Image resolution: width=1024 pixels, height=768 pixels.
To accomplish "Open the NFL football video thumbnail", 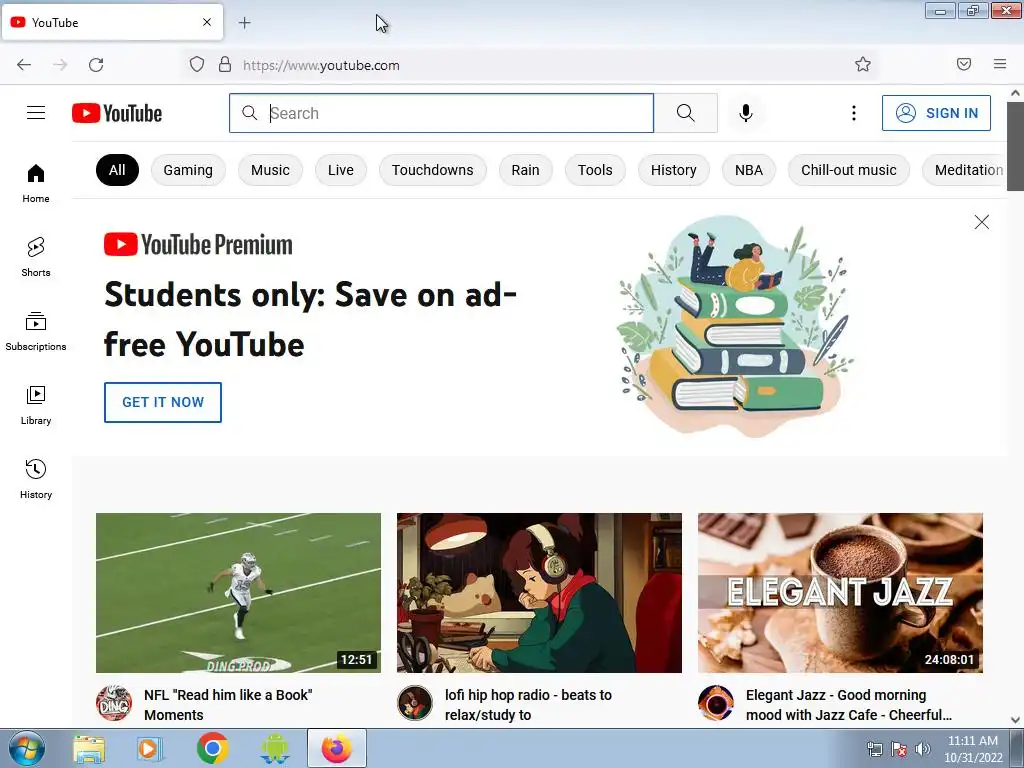I will point(238,592).
